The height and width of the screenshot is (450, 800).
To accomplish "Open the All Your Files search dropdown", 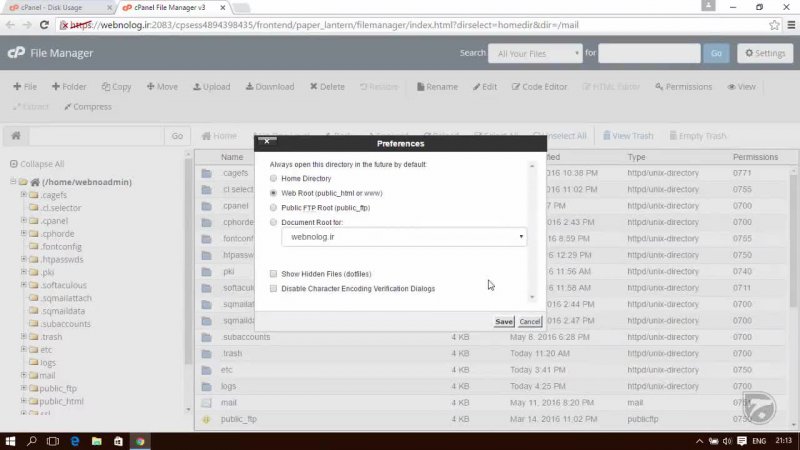I will pos(534,53).
